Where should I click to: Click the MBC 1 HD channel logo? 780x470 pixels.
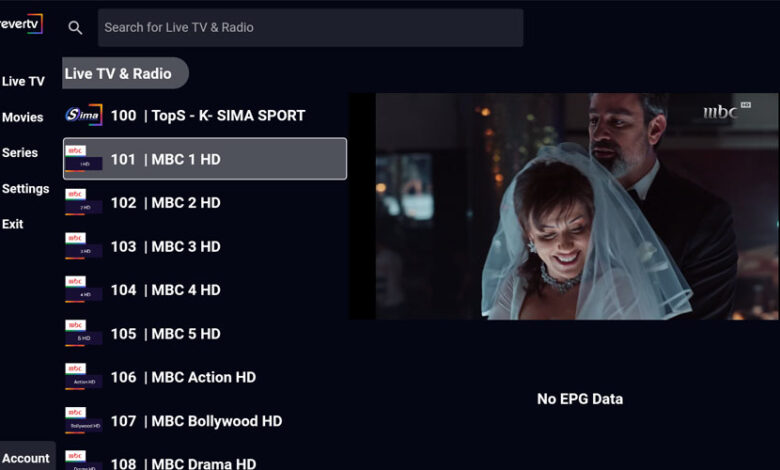coord(83,159)
